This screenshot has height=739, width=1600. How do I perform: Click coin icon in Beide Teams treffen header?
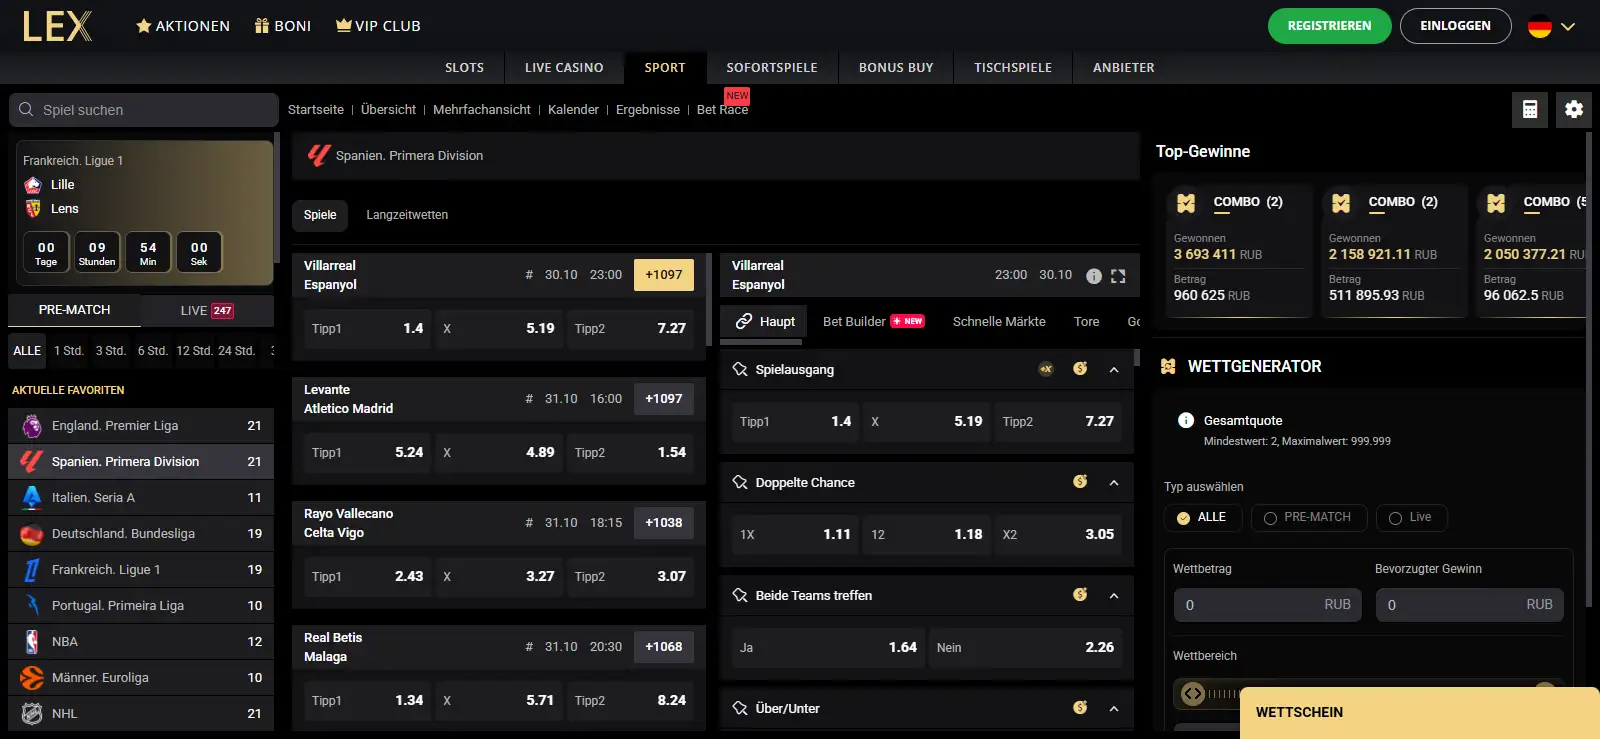(1080, 595)
